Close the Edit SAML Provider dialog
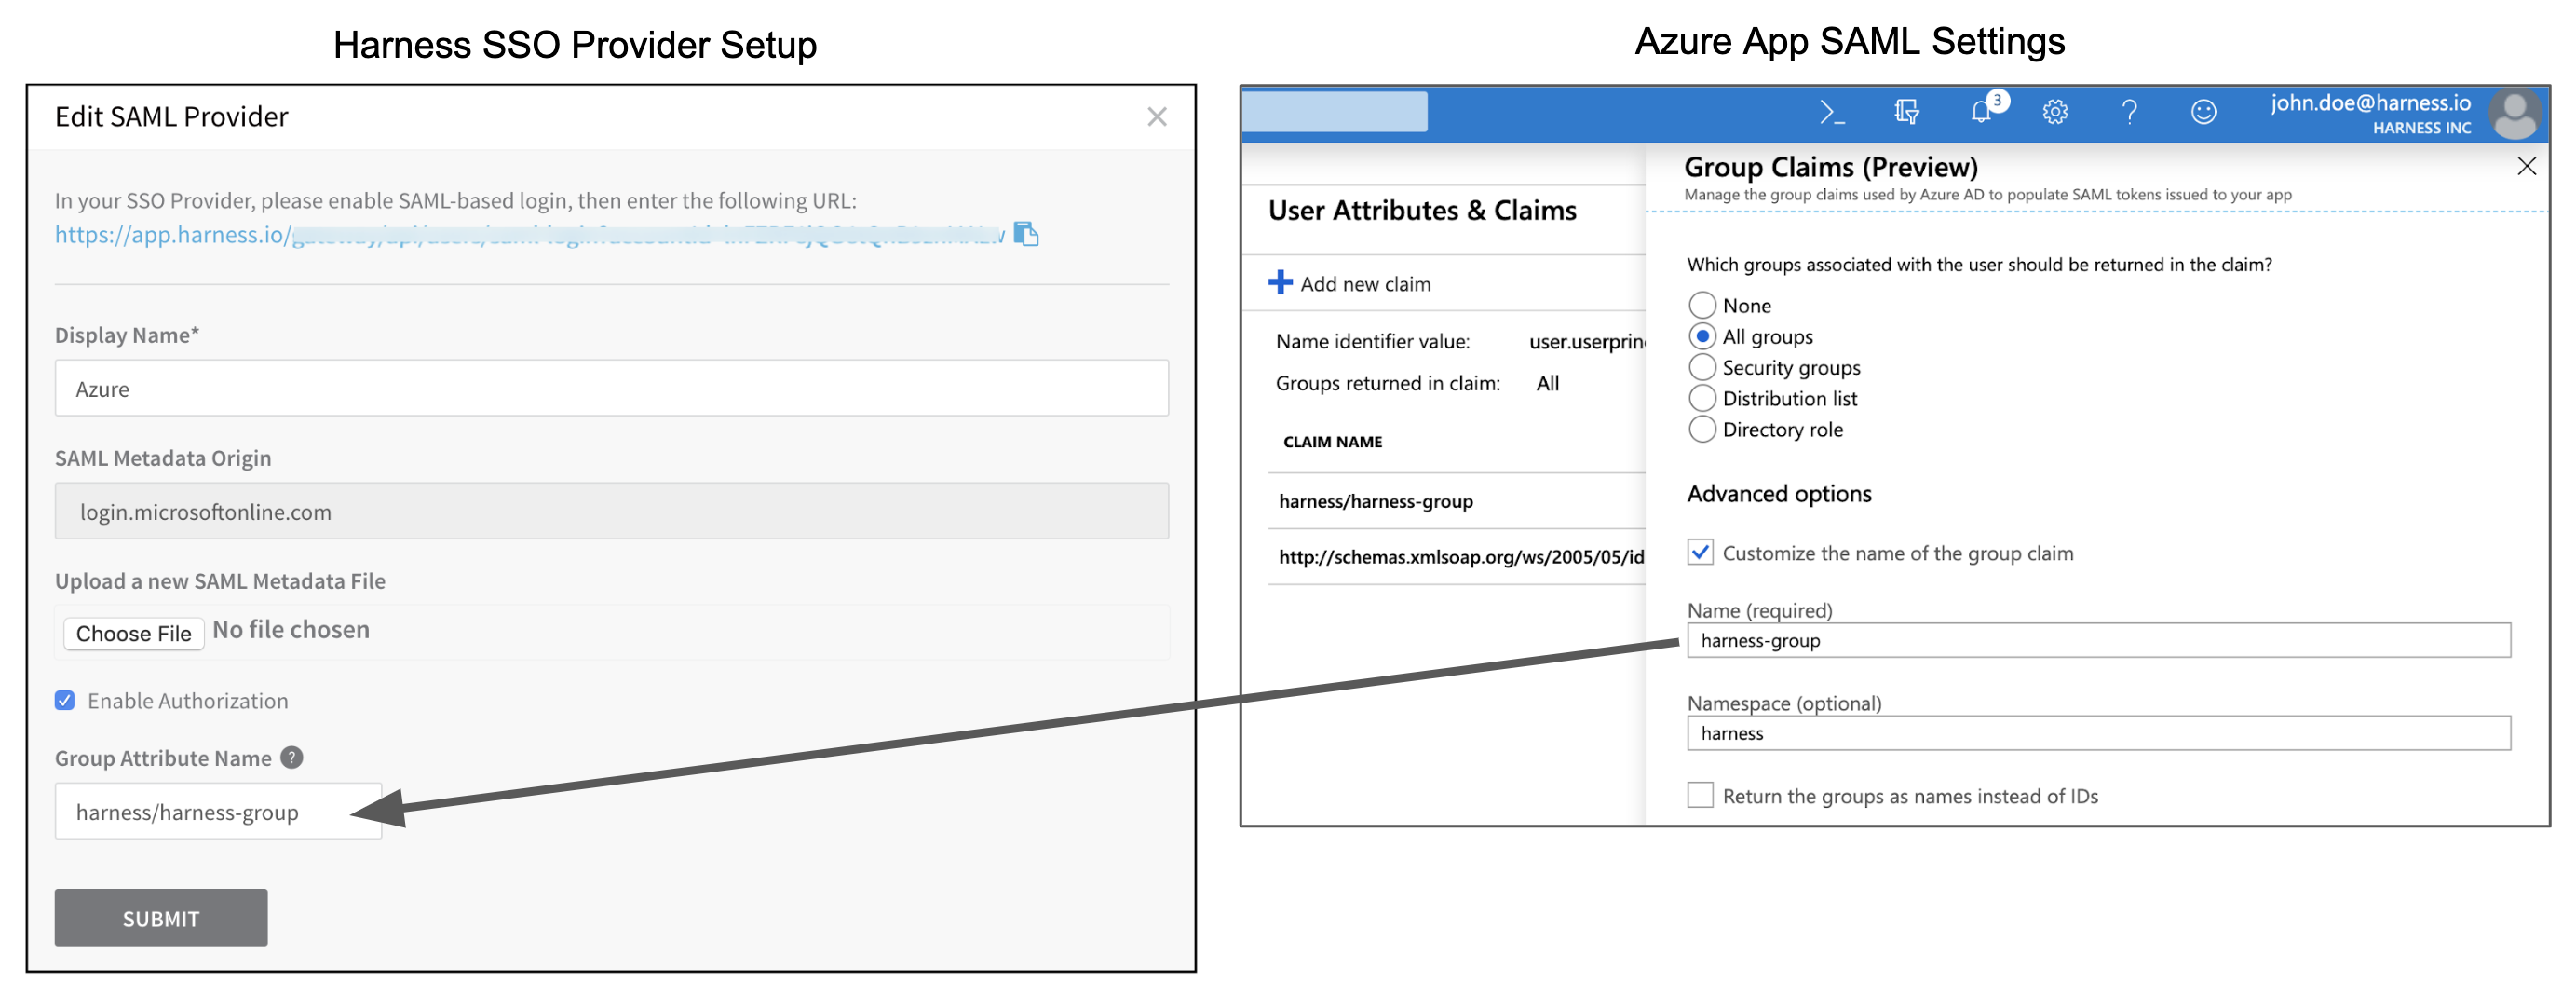The width and height of the screenshot is (2576, 997). pyautogui.click(x=1157, y=117)
